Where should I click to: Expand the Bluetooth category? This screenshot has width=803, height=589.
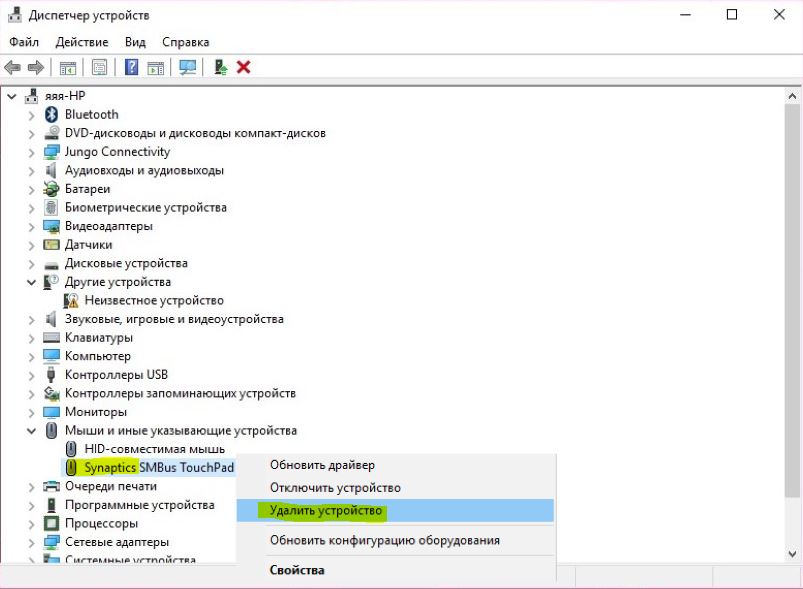[31, 115]
